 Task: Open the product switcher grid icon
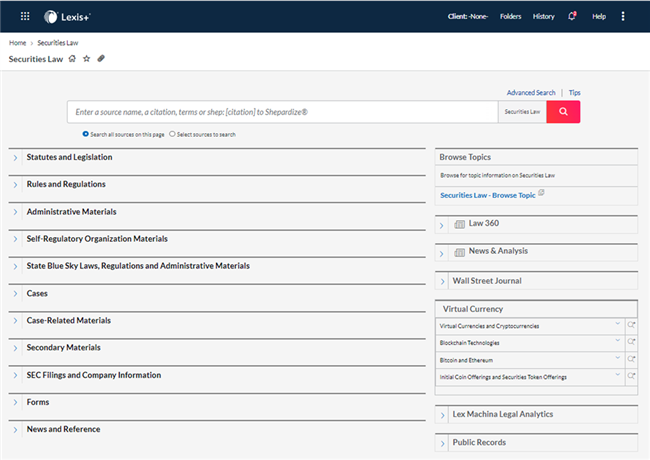25,16
